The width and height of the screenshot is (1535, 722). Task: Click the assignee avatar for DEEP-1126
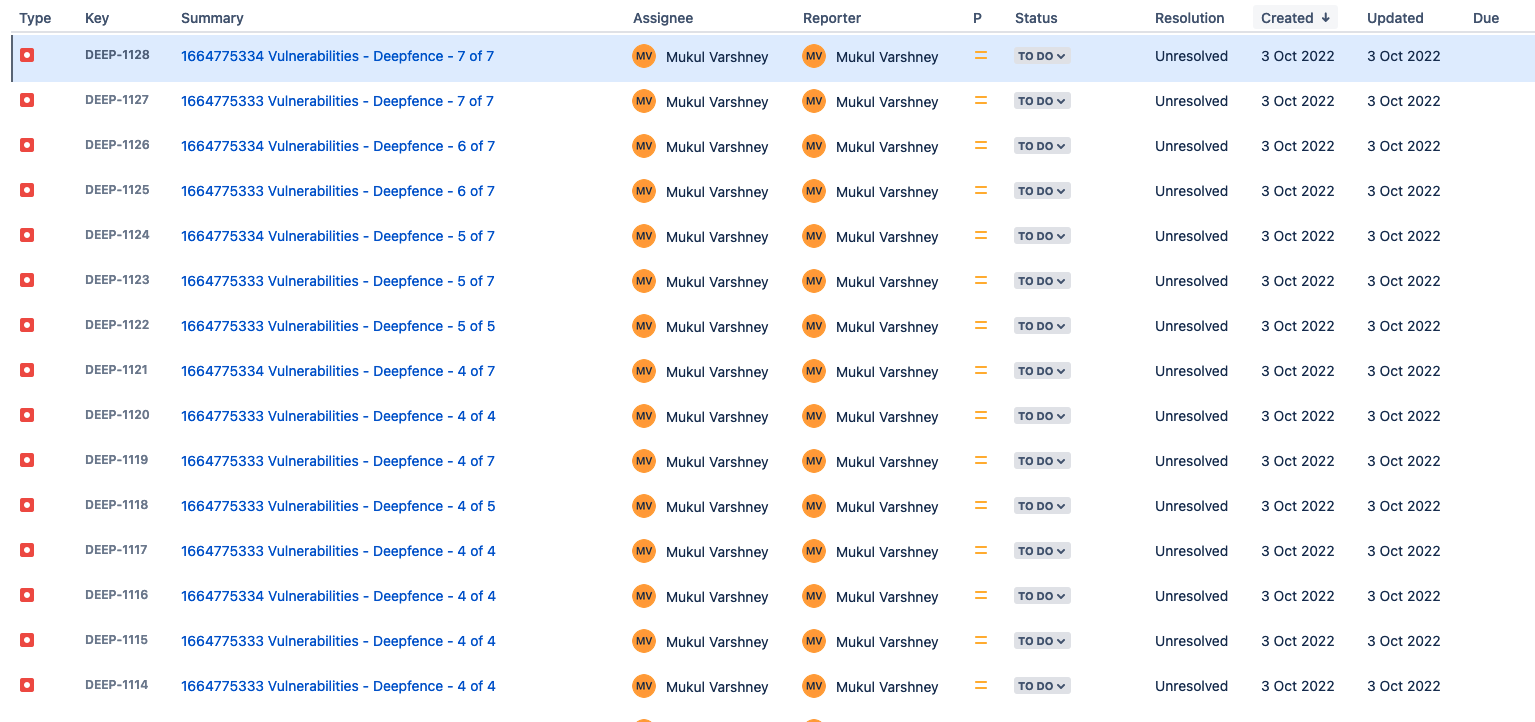645,146
